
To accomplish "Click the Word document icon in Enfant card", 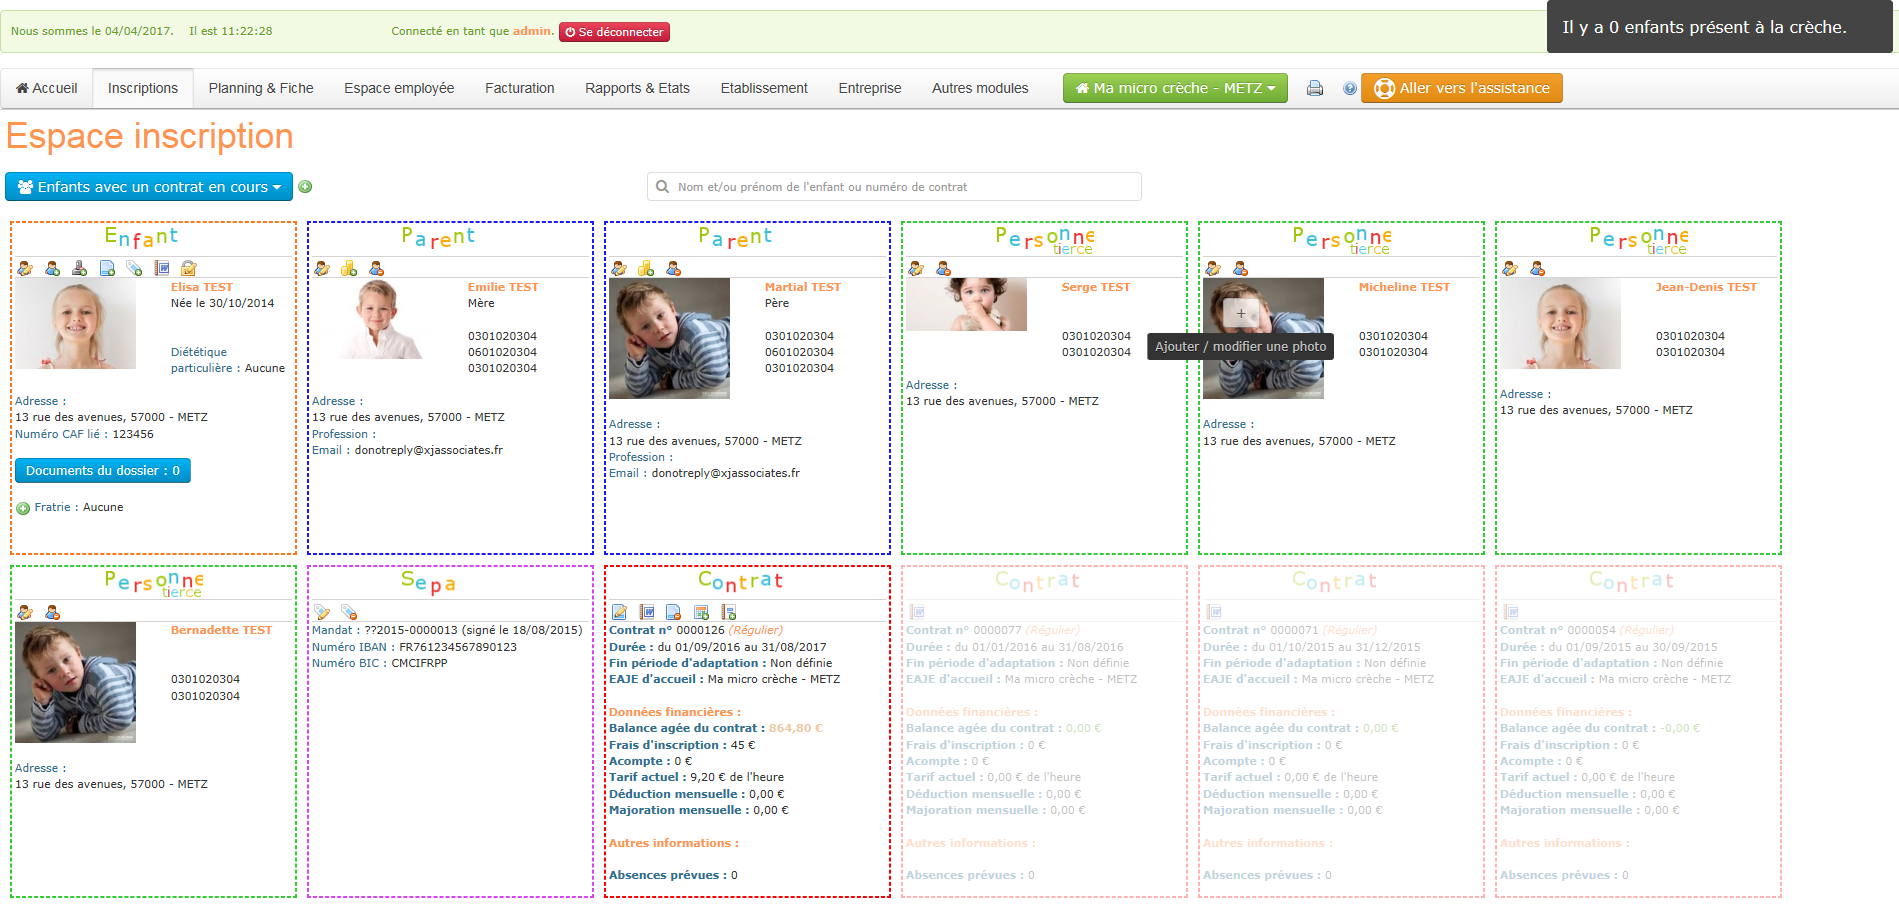I will coord(161,268).
